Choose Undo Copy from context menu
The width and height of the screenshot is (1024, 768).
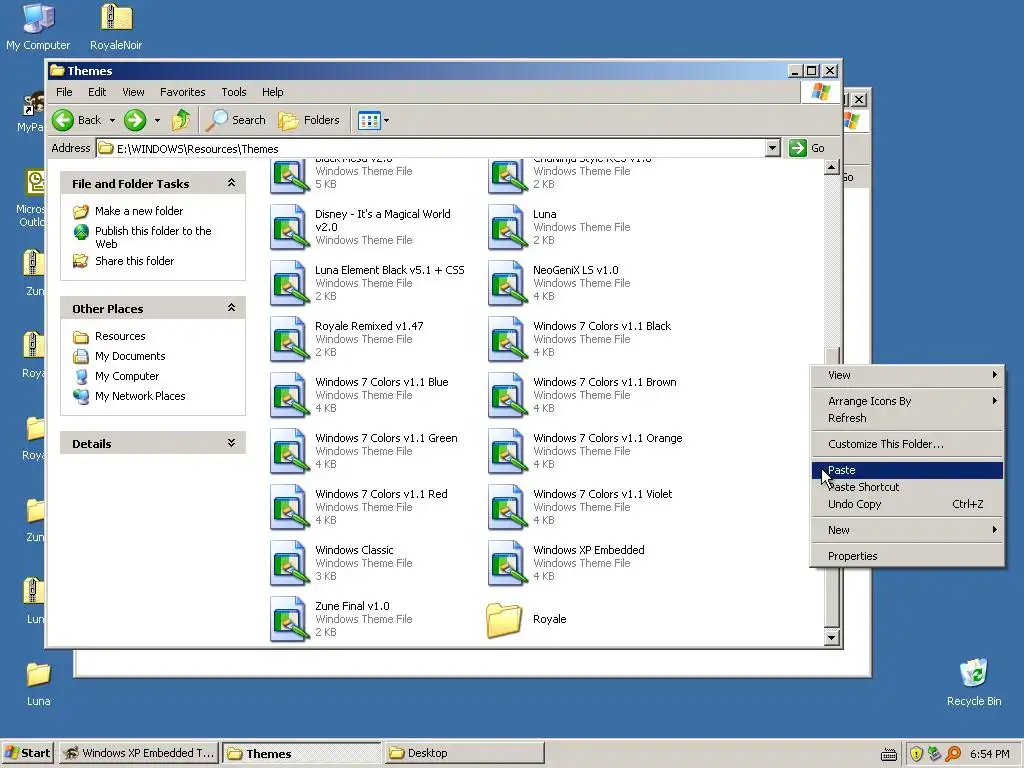907,504
